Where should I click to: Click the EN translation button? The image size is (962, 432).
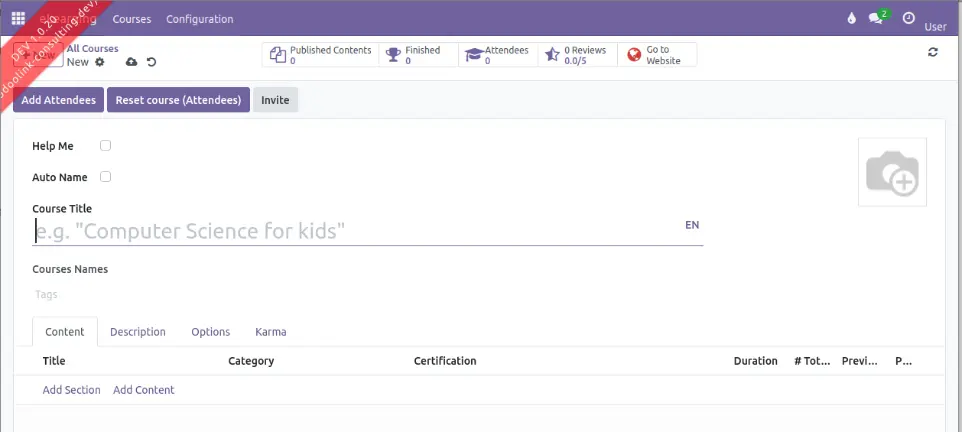[692, 225]
